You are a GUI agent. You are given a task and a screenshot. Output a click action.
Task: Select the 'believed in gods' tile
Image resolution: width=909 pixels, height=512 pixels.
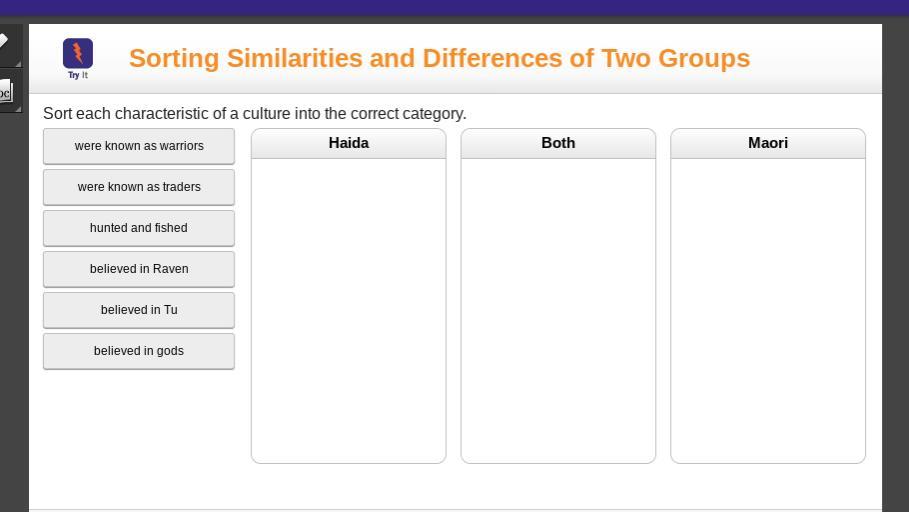[x=139, y=351]
